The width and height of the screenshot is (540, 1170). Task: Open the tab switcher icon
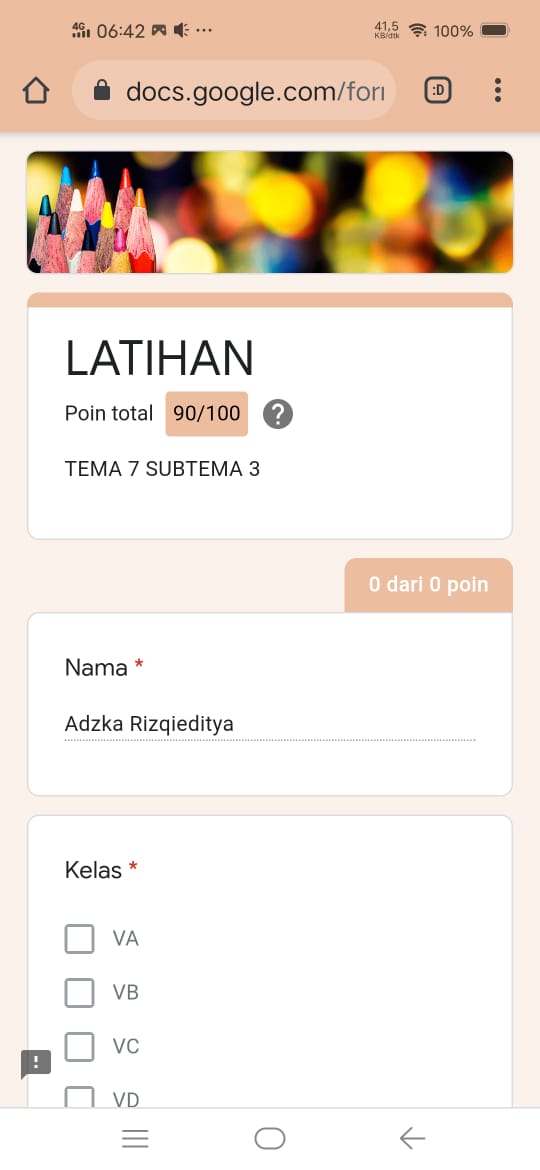point(438,91)
